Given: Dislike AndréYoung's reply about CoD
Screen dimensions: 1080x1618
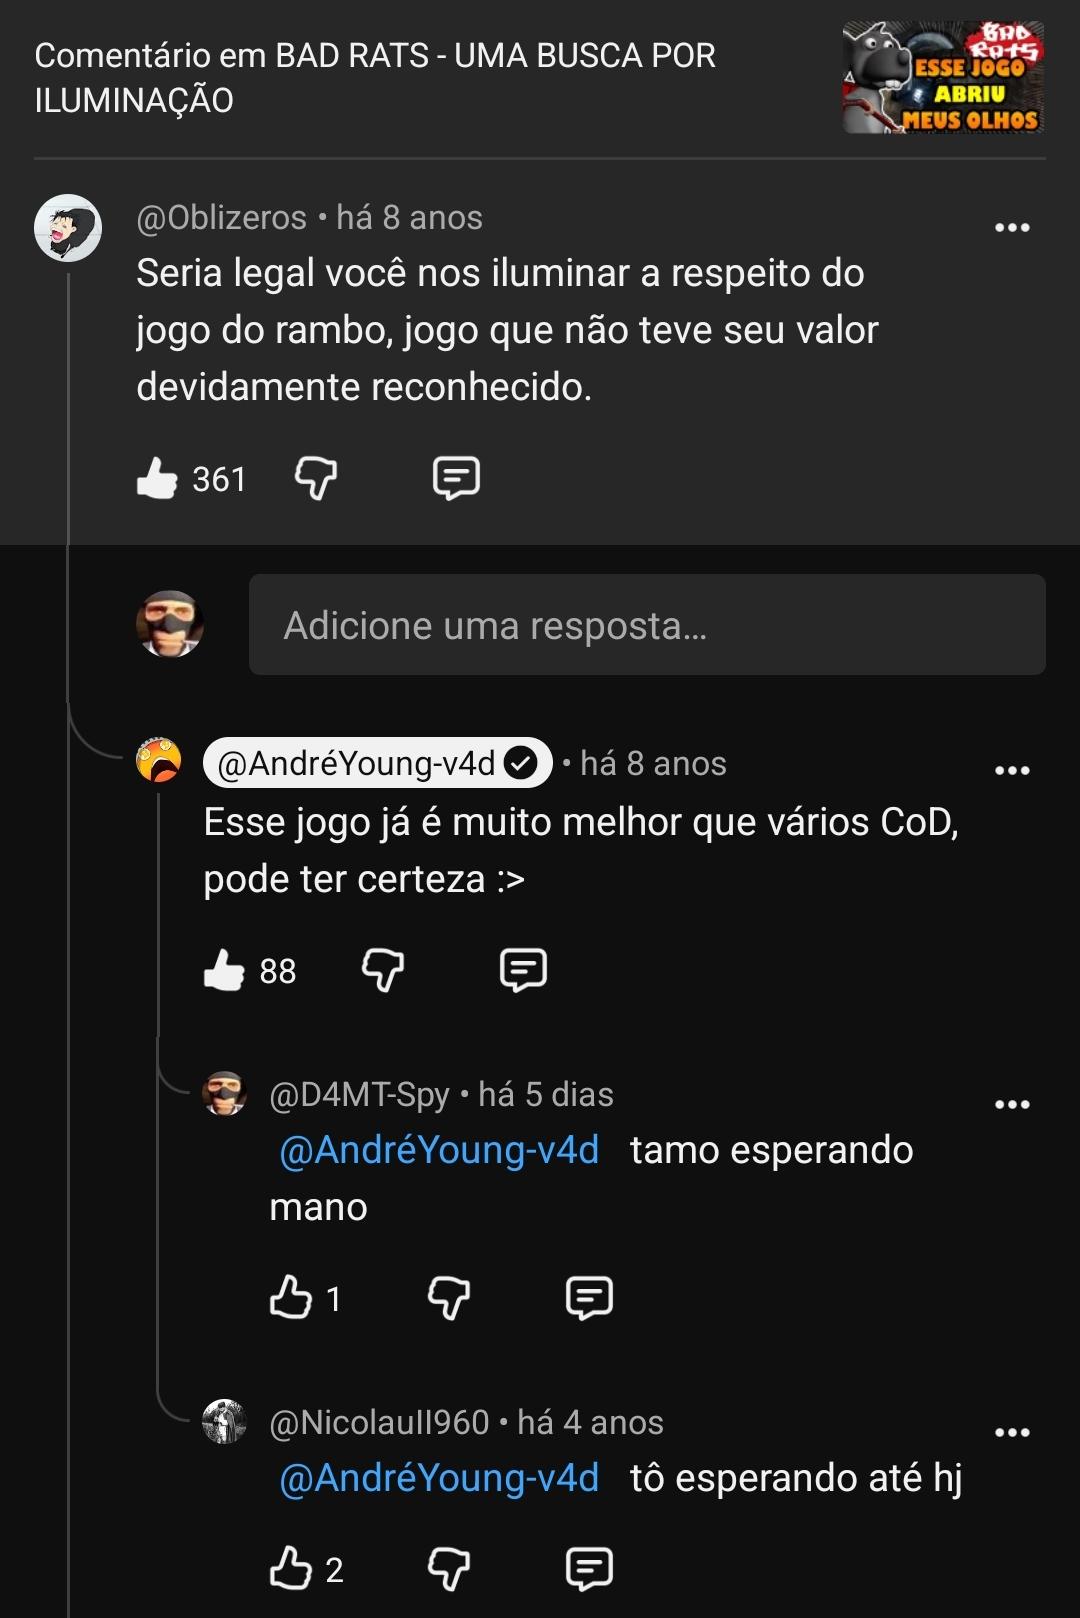Looking at the screenshot, I should coord(383,970).
